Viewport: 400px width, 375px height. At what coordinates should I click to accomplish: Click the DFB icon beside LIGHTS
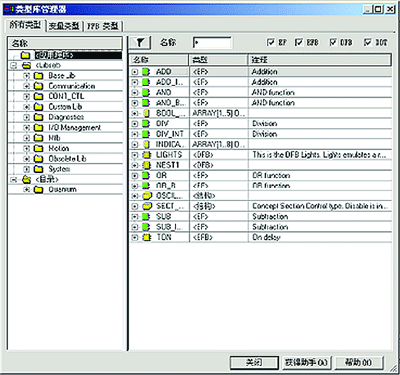pyautogui.click(x=147, y=155)
